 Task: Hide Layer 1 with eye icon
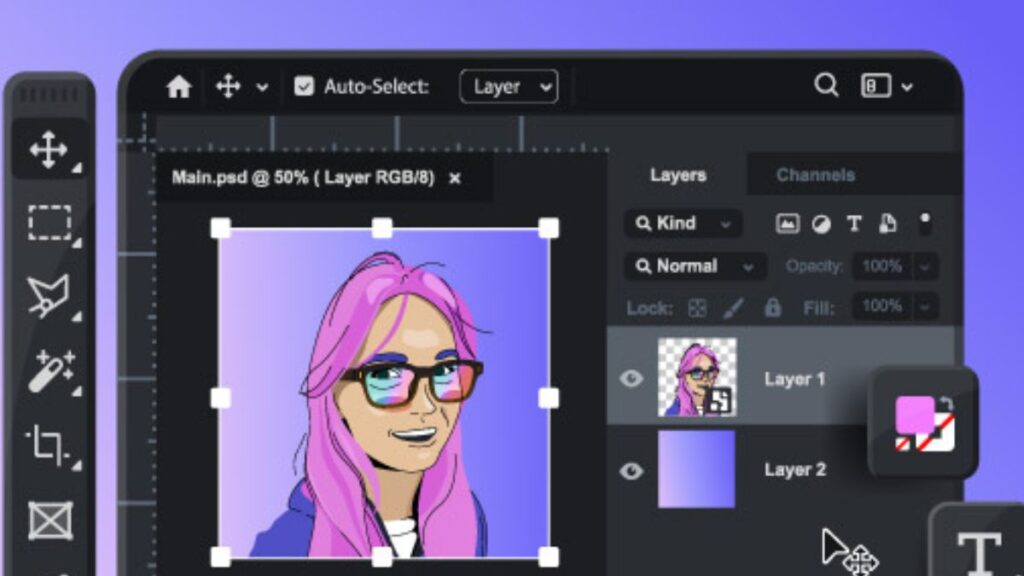tap(631, 379)
